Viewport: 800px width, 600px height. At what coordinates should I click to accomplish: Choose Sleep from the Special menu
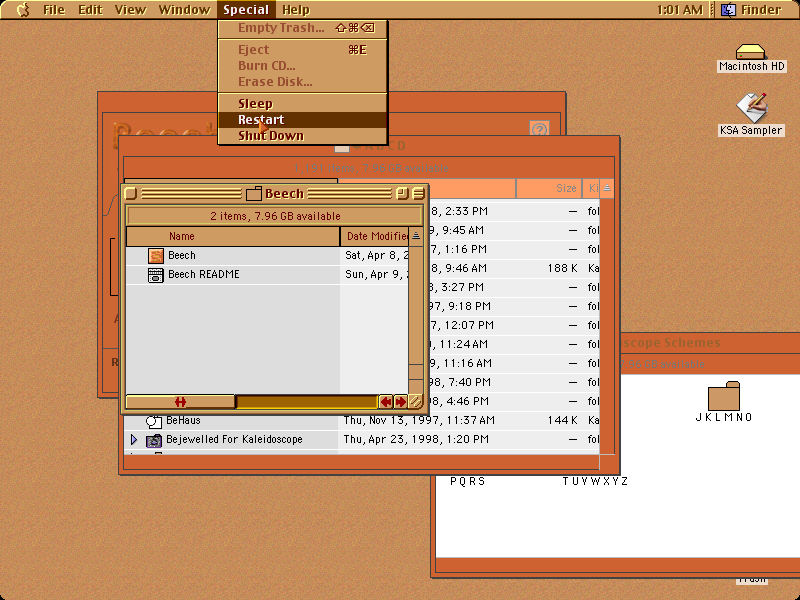point(303,104)
